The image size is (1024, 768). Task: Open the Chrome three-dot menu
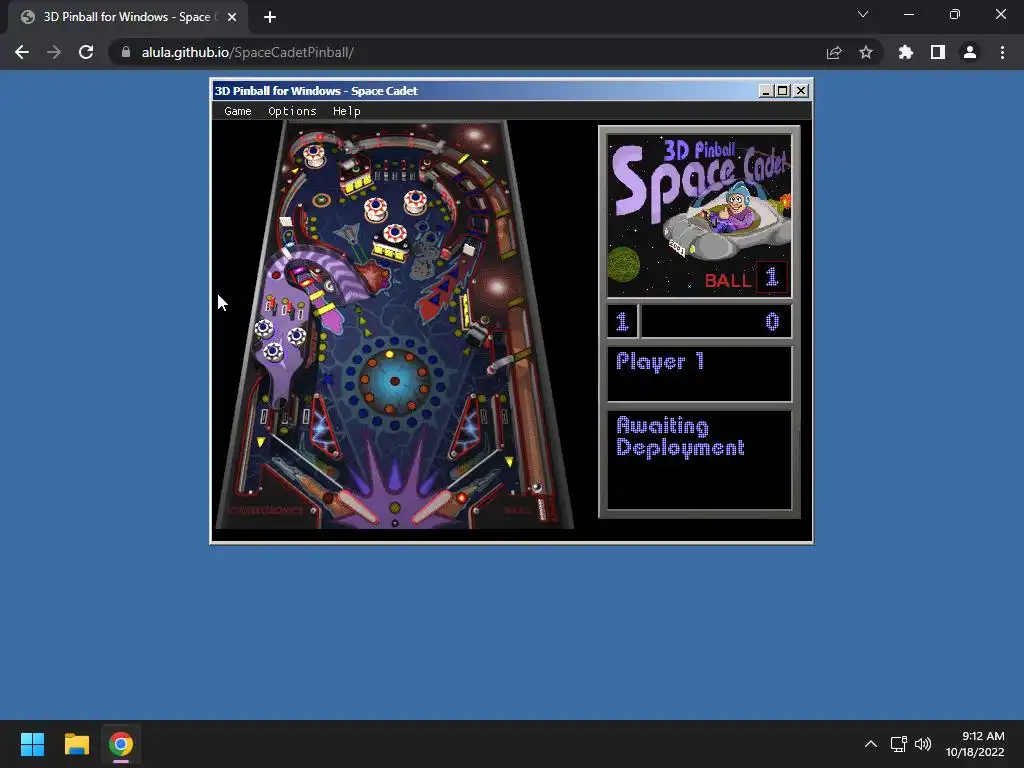1002,52
